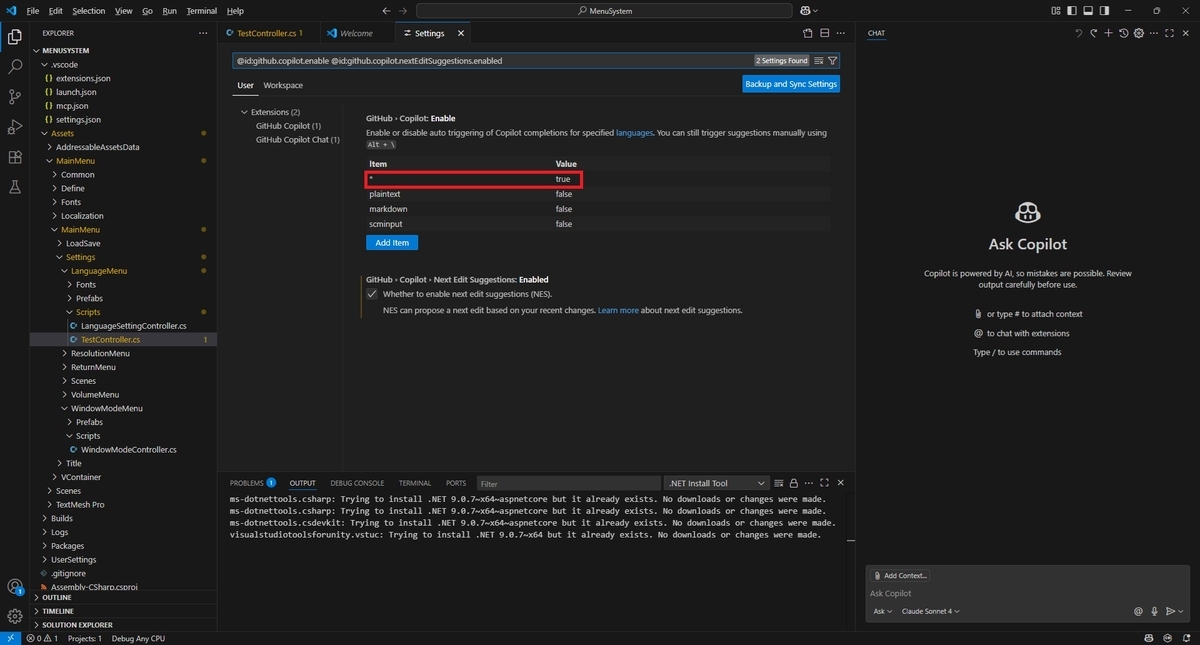Open the Selection menu
The width and height of the screenshot is (1200, 645).
89,11
